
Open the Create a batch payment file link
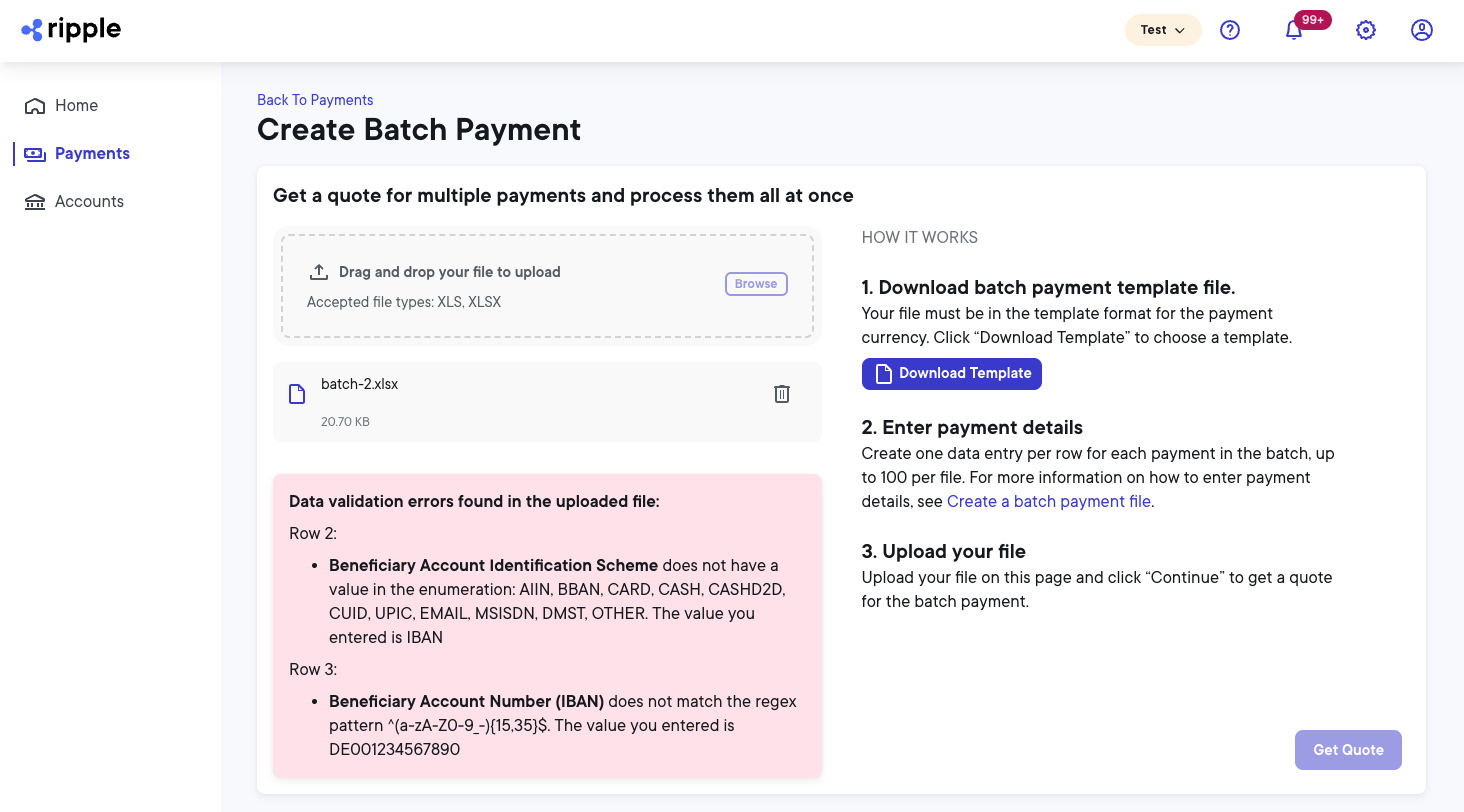click(x=1048, y=501)
